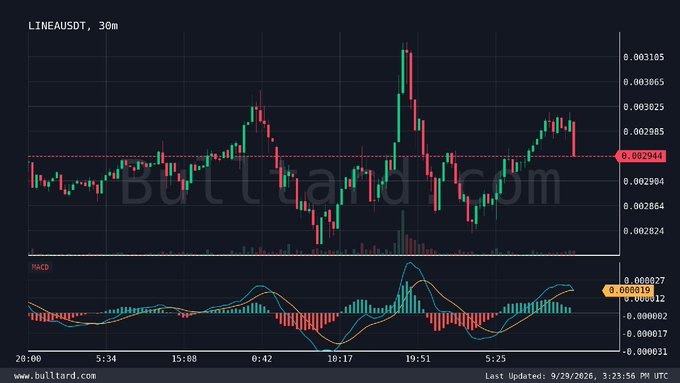Image resolution: width=680 pixels, height=383 pixels.
Task: Open the www.bulltard.com link
Action: click(x=55, y=376)
